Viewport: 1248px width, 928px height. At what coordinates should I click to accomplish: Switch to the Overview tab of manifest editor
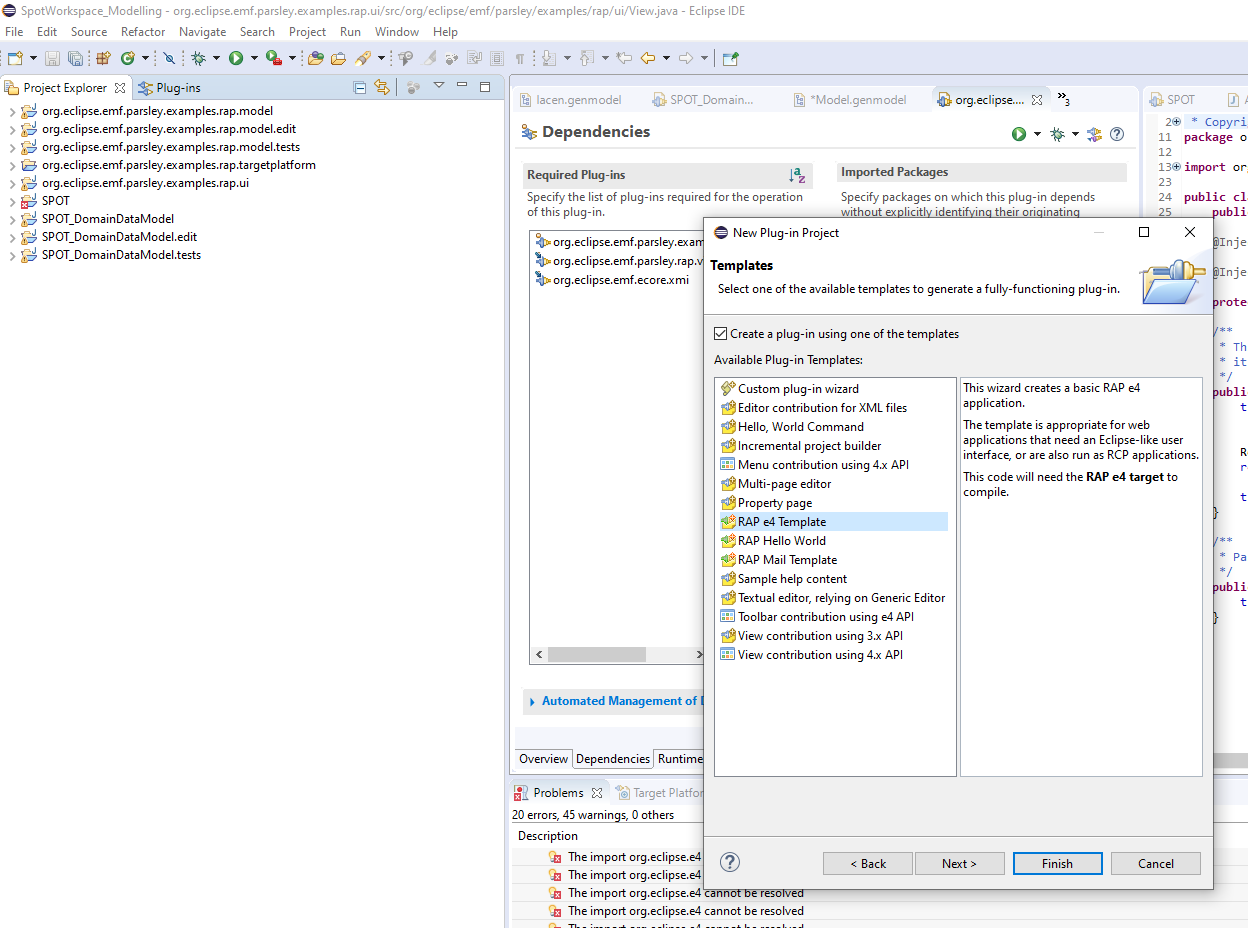point(543,759)
